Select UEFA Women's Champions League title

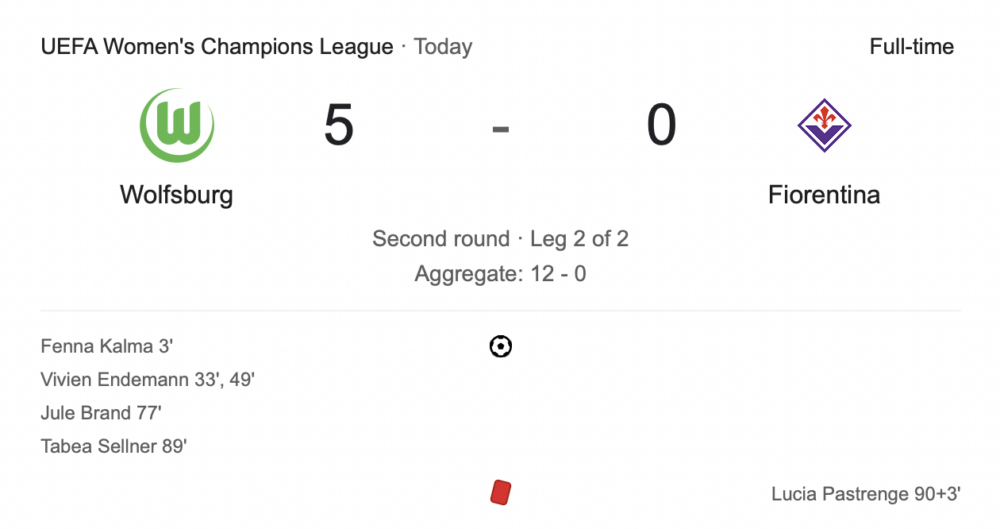click(x=217, y=47)
